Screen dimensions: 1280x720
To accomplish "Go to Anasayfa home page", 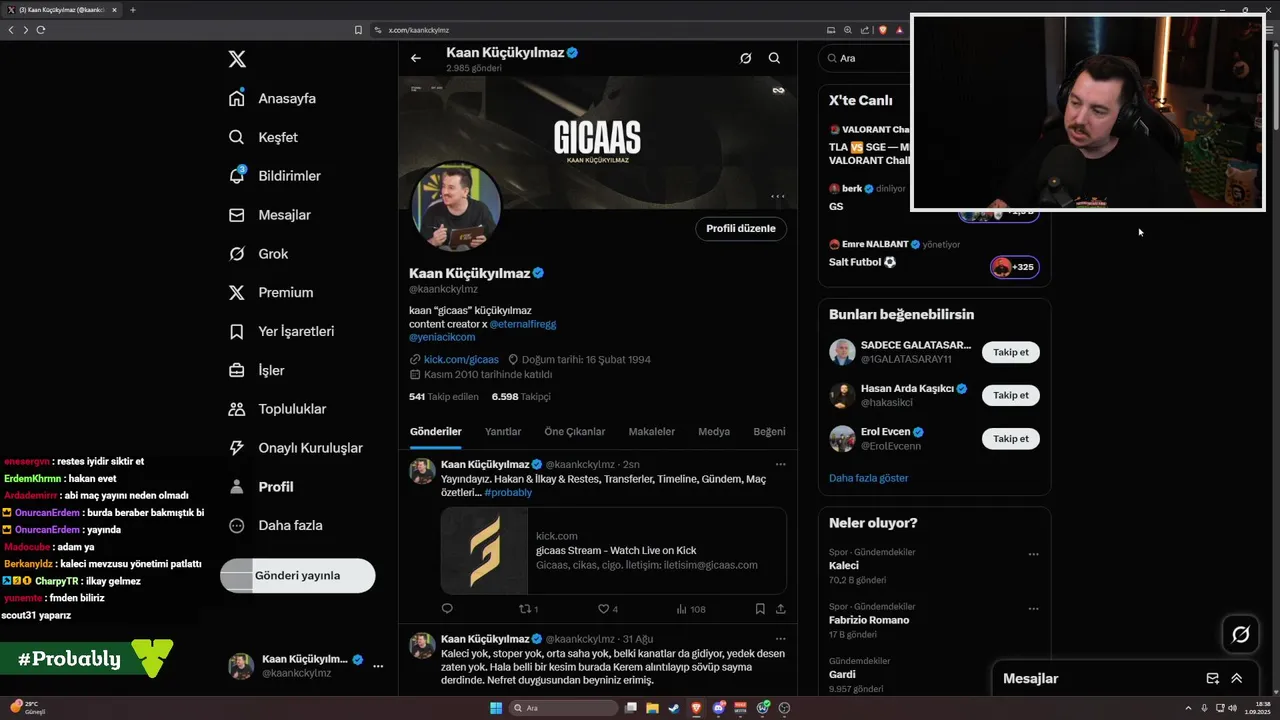I will tap(272, 98).
